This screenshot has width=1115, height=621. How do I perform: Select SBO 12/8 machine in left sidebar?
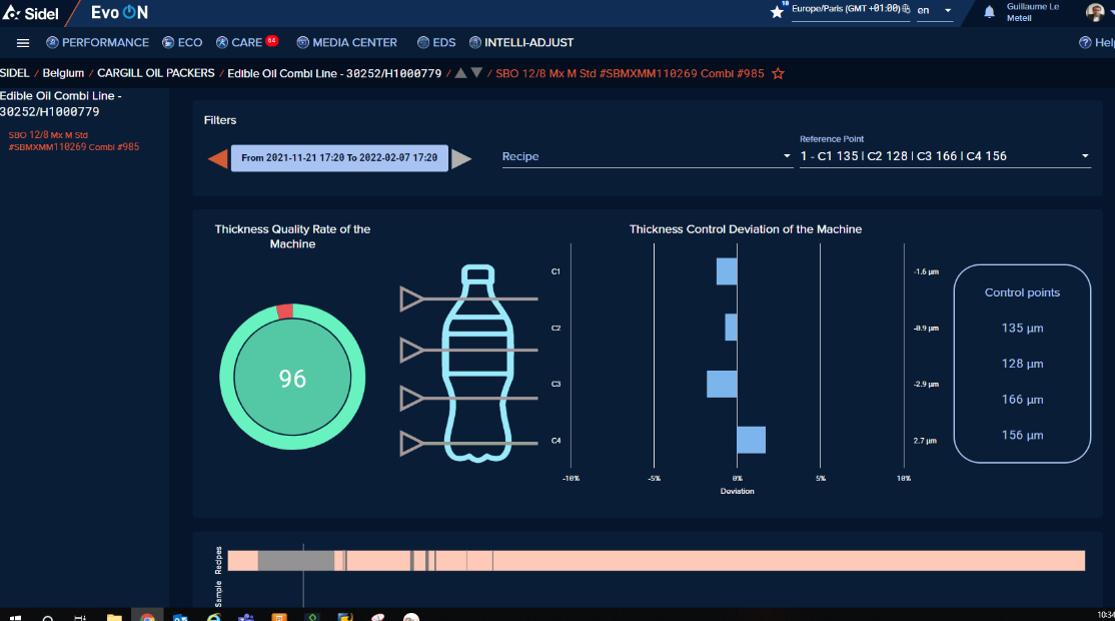(73, 141)
